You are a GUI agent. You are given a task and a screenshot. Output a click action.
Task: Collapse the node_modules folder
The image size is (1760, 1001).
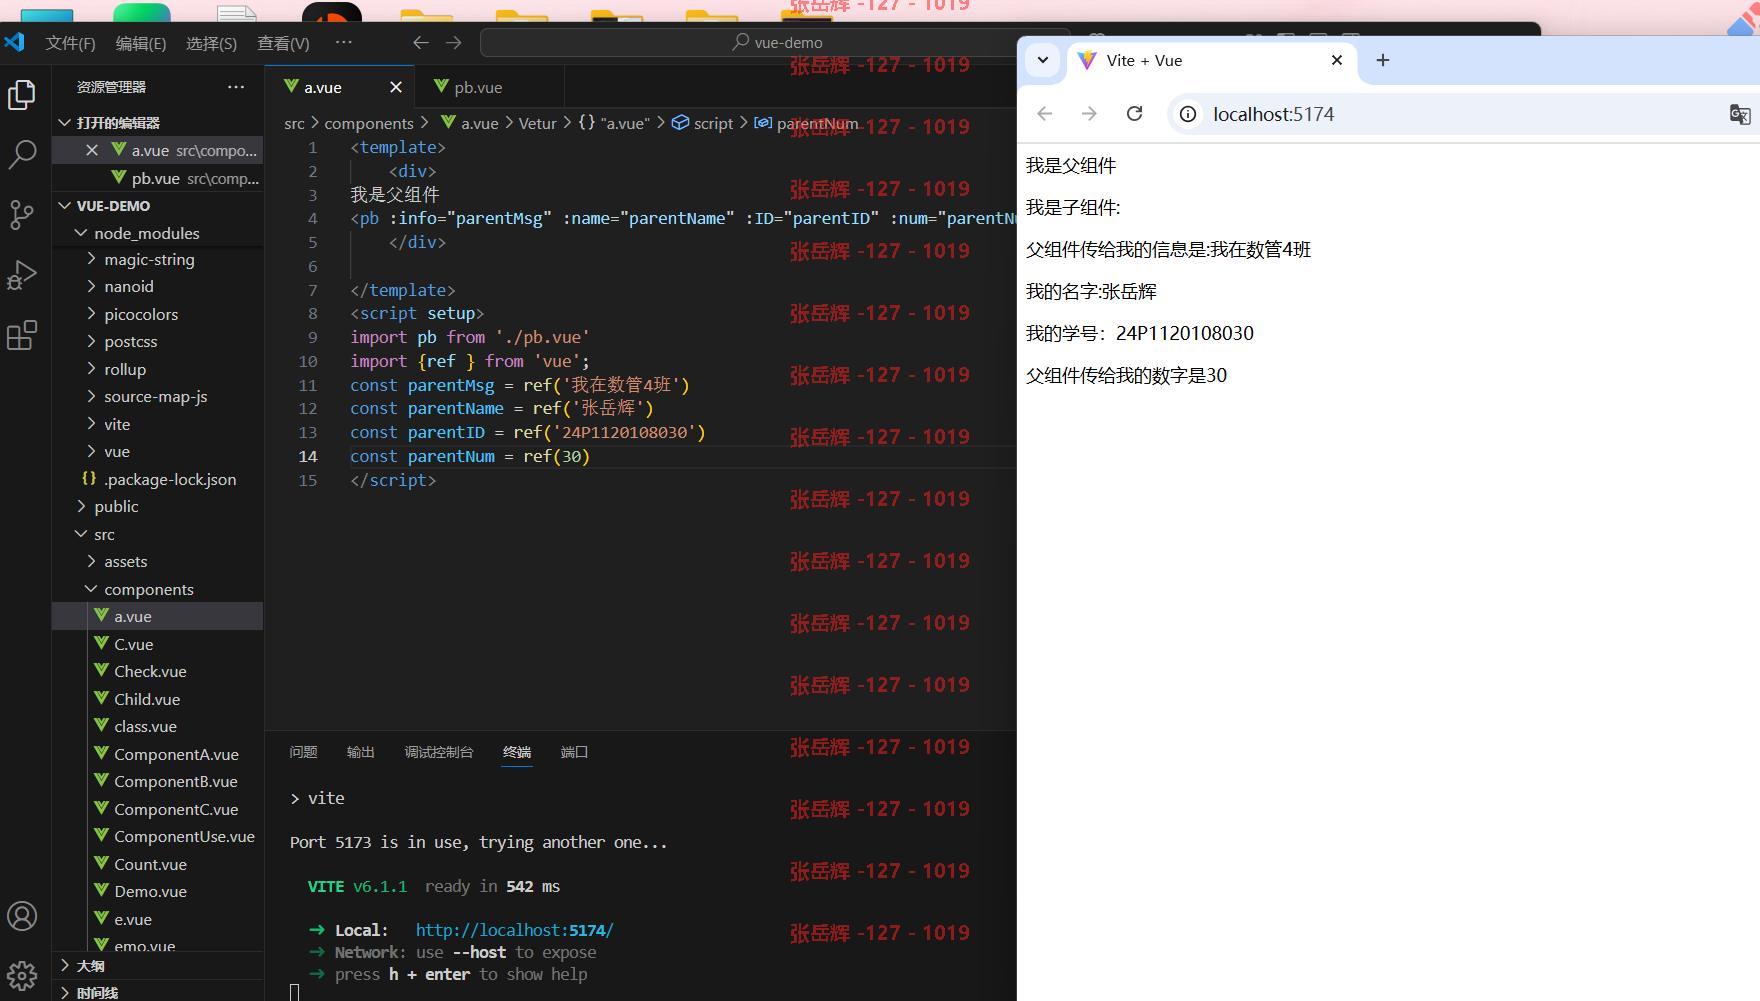pyautogui.click(x=82, y=233)
